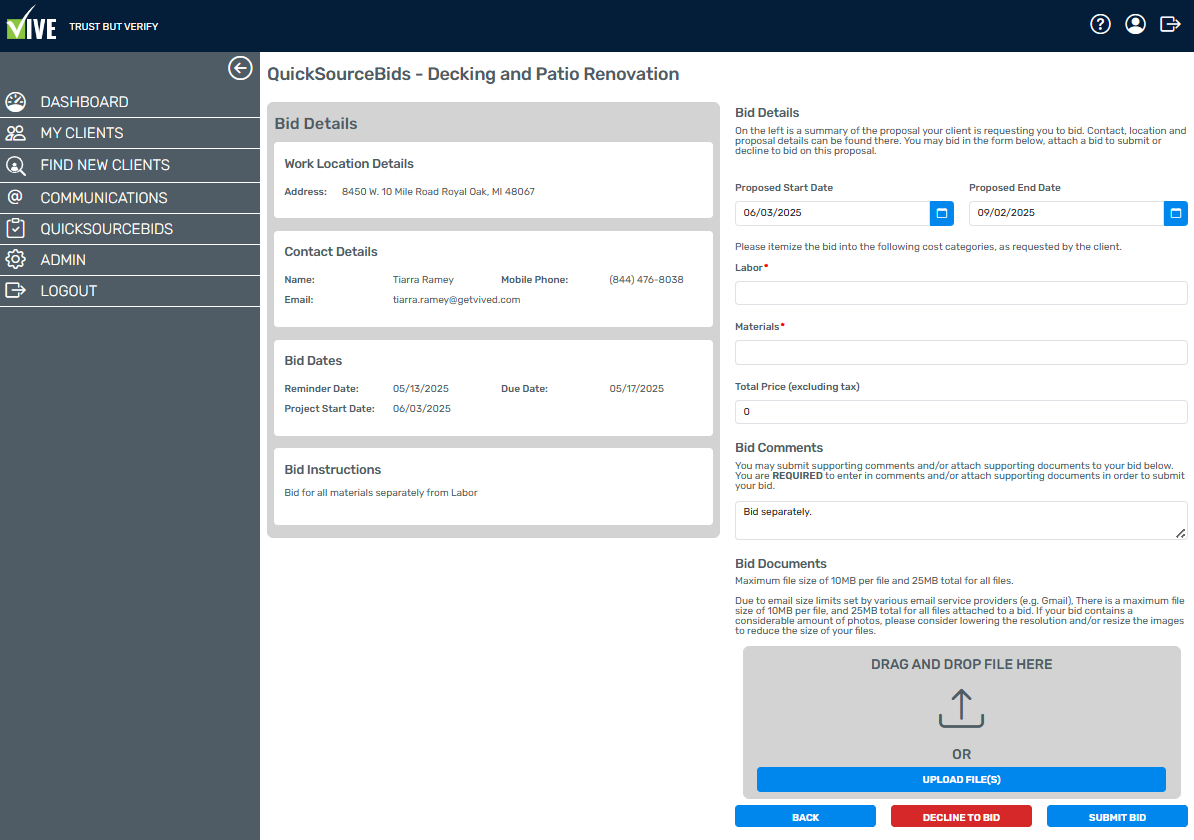The width and height of the screenshot is (1194, 840).
Task: Click the Work Location Details heading
Action: click(349, 164)
